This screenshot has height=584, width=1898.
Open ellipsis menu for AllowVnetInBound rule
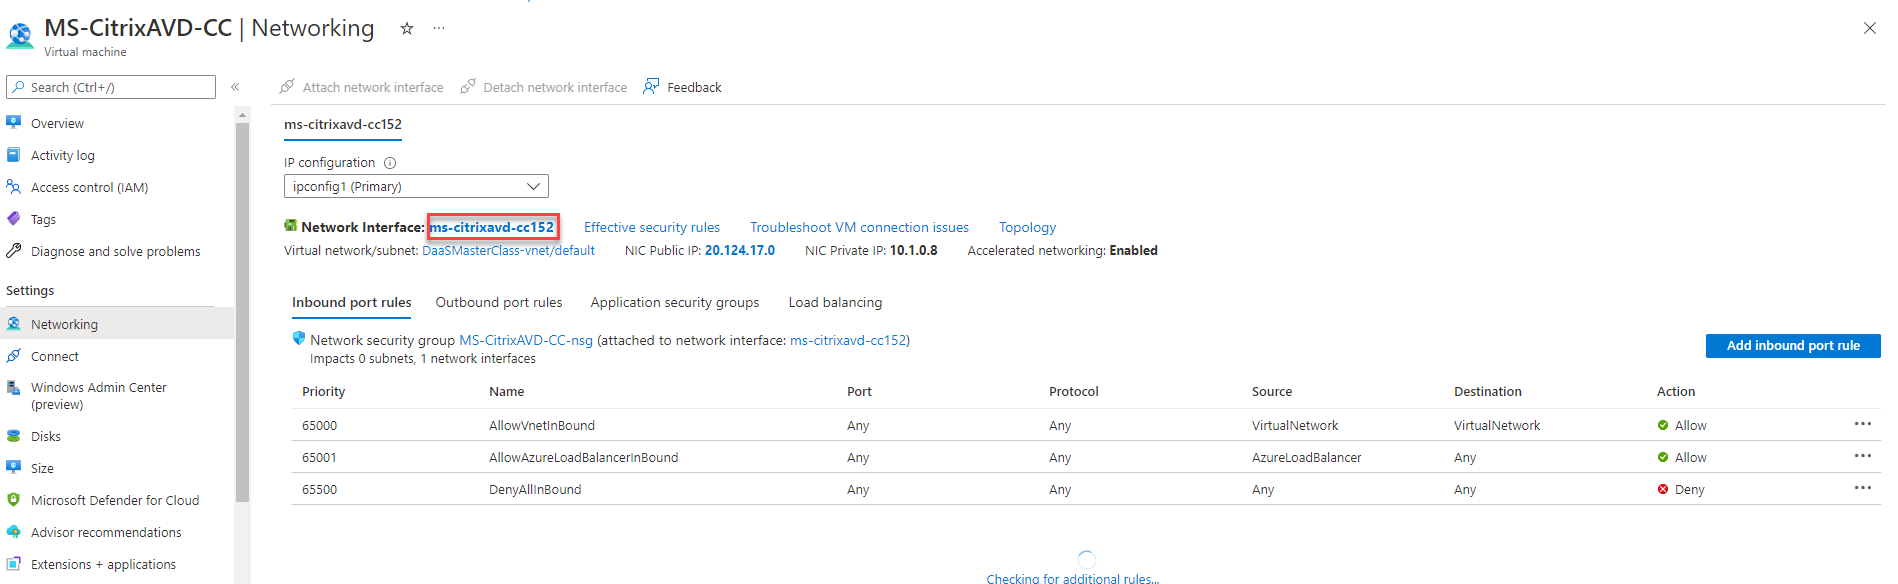[1862, 424]
